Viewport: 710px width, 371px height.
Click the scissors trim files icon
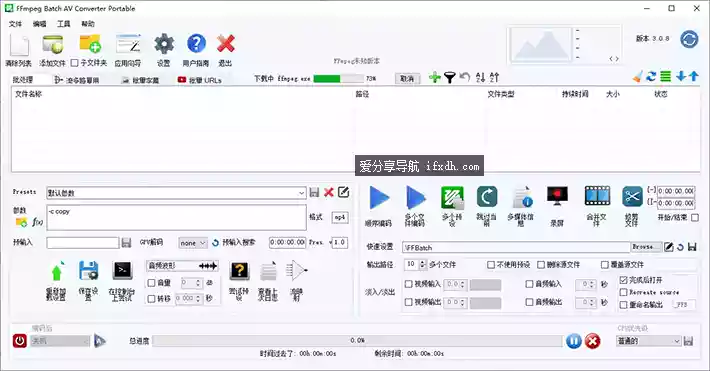632,198
